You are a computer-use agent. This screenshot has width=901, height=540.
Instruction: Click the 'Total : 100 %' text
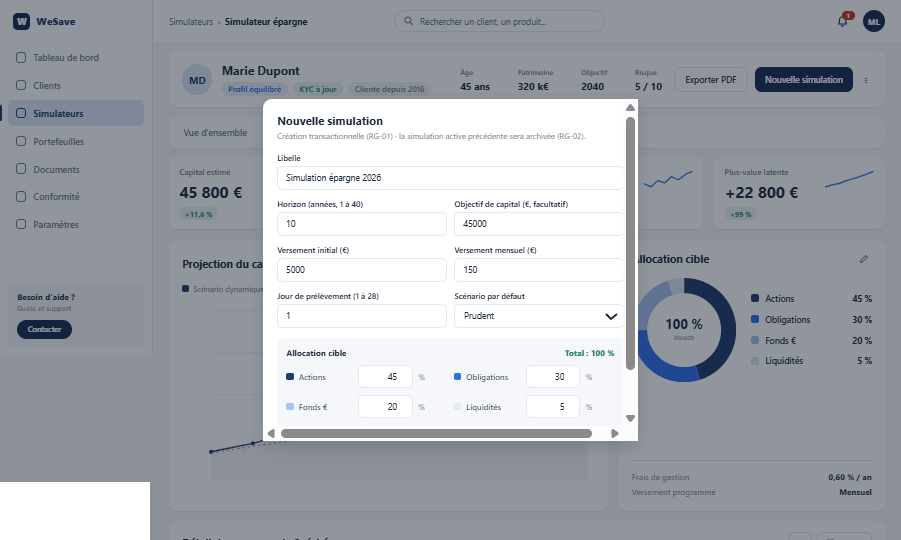[589, 353]
